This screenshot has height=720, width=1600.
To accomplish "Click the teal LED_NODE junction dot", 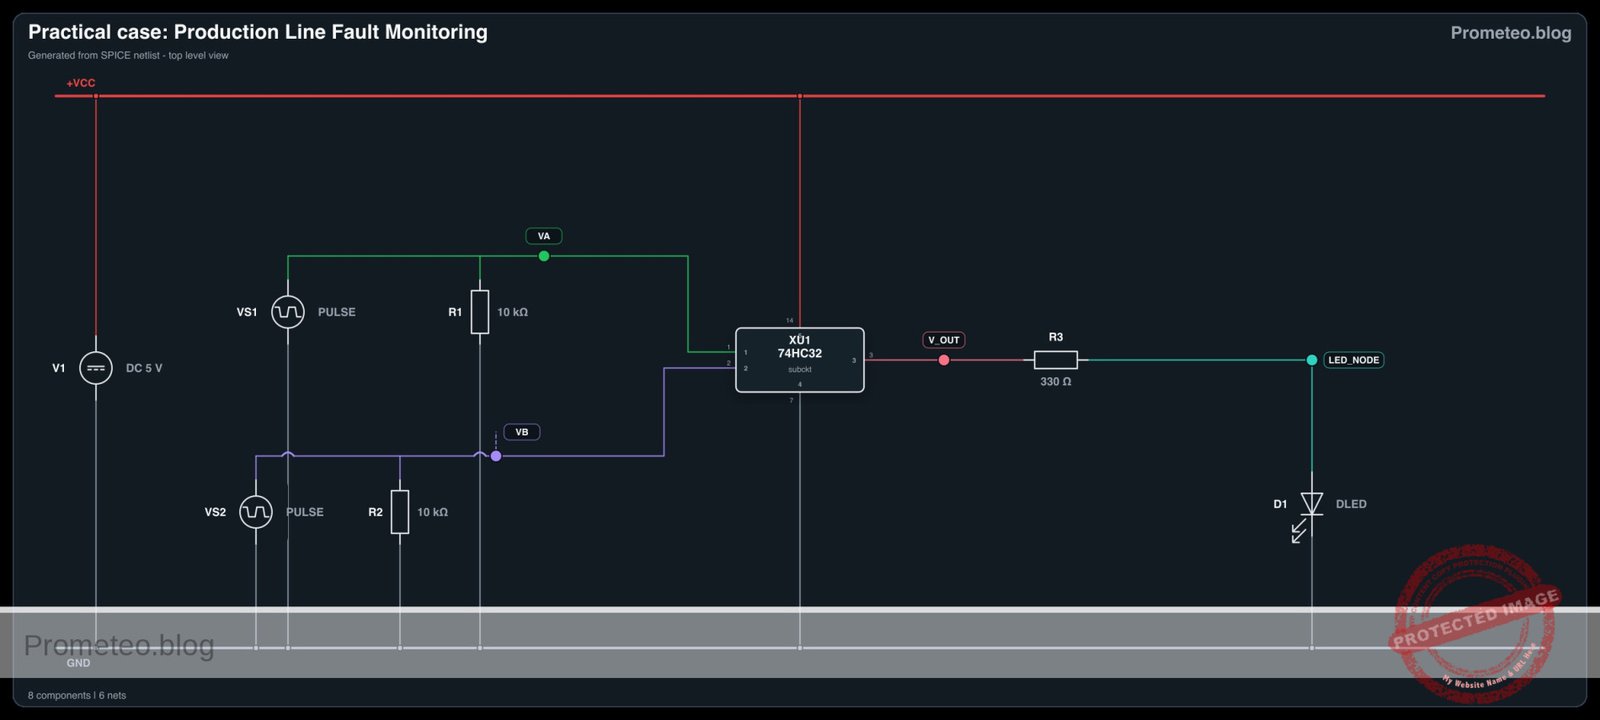I will (x=1312, y=360).
